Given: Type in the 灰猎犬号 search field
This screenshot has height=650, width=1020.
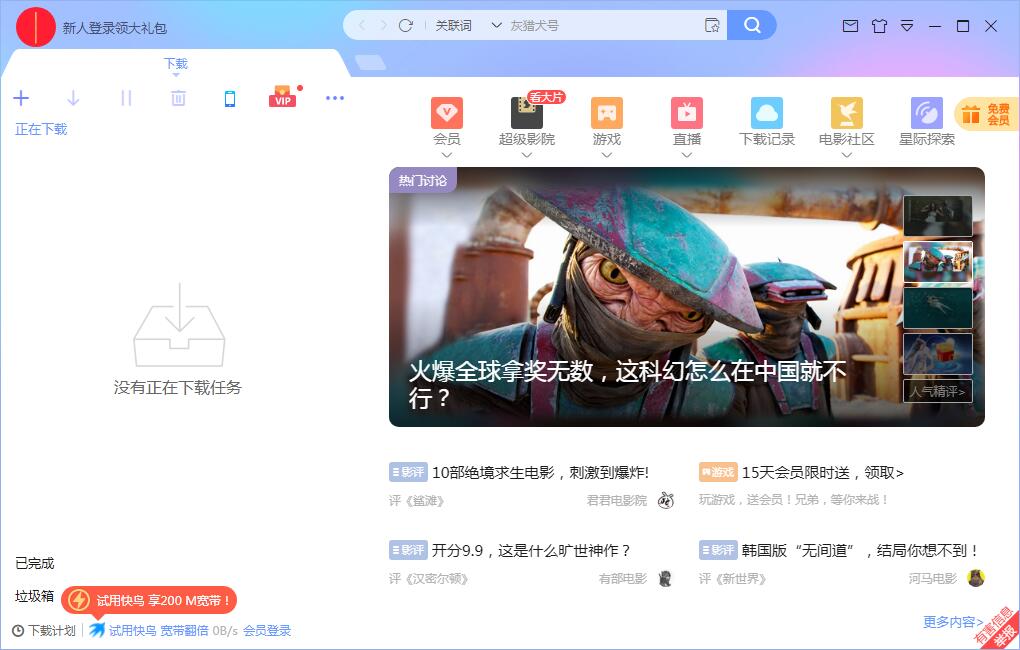Looking at the screenshot, I should [600, 25].
